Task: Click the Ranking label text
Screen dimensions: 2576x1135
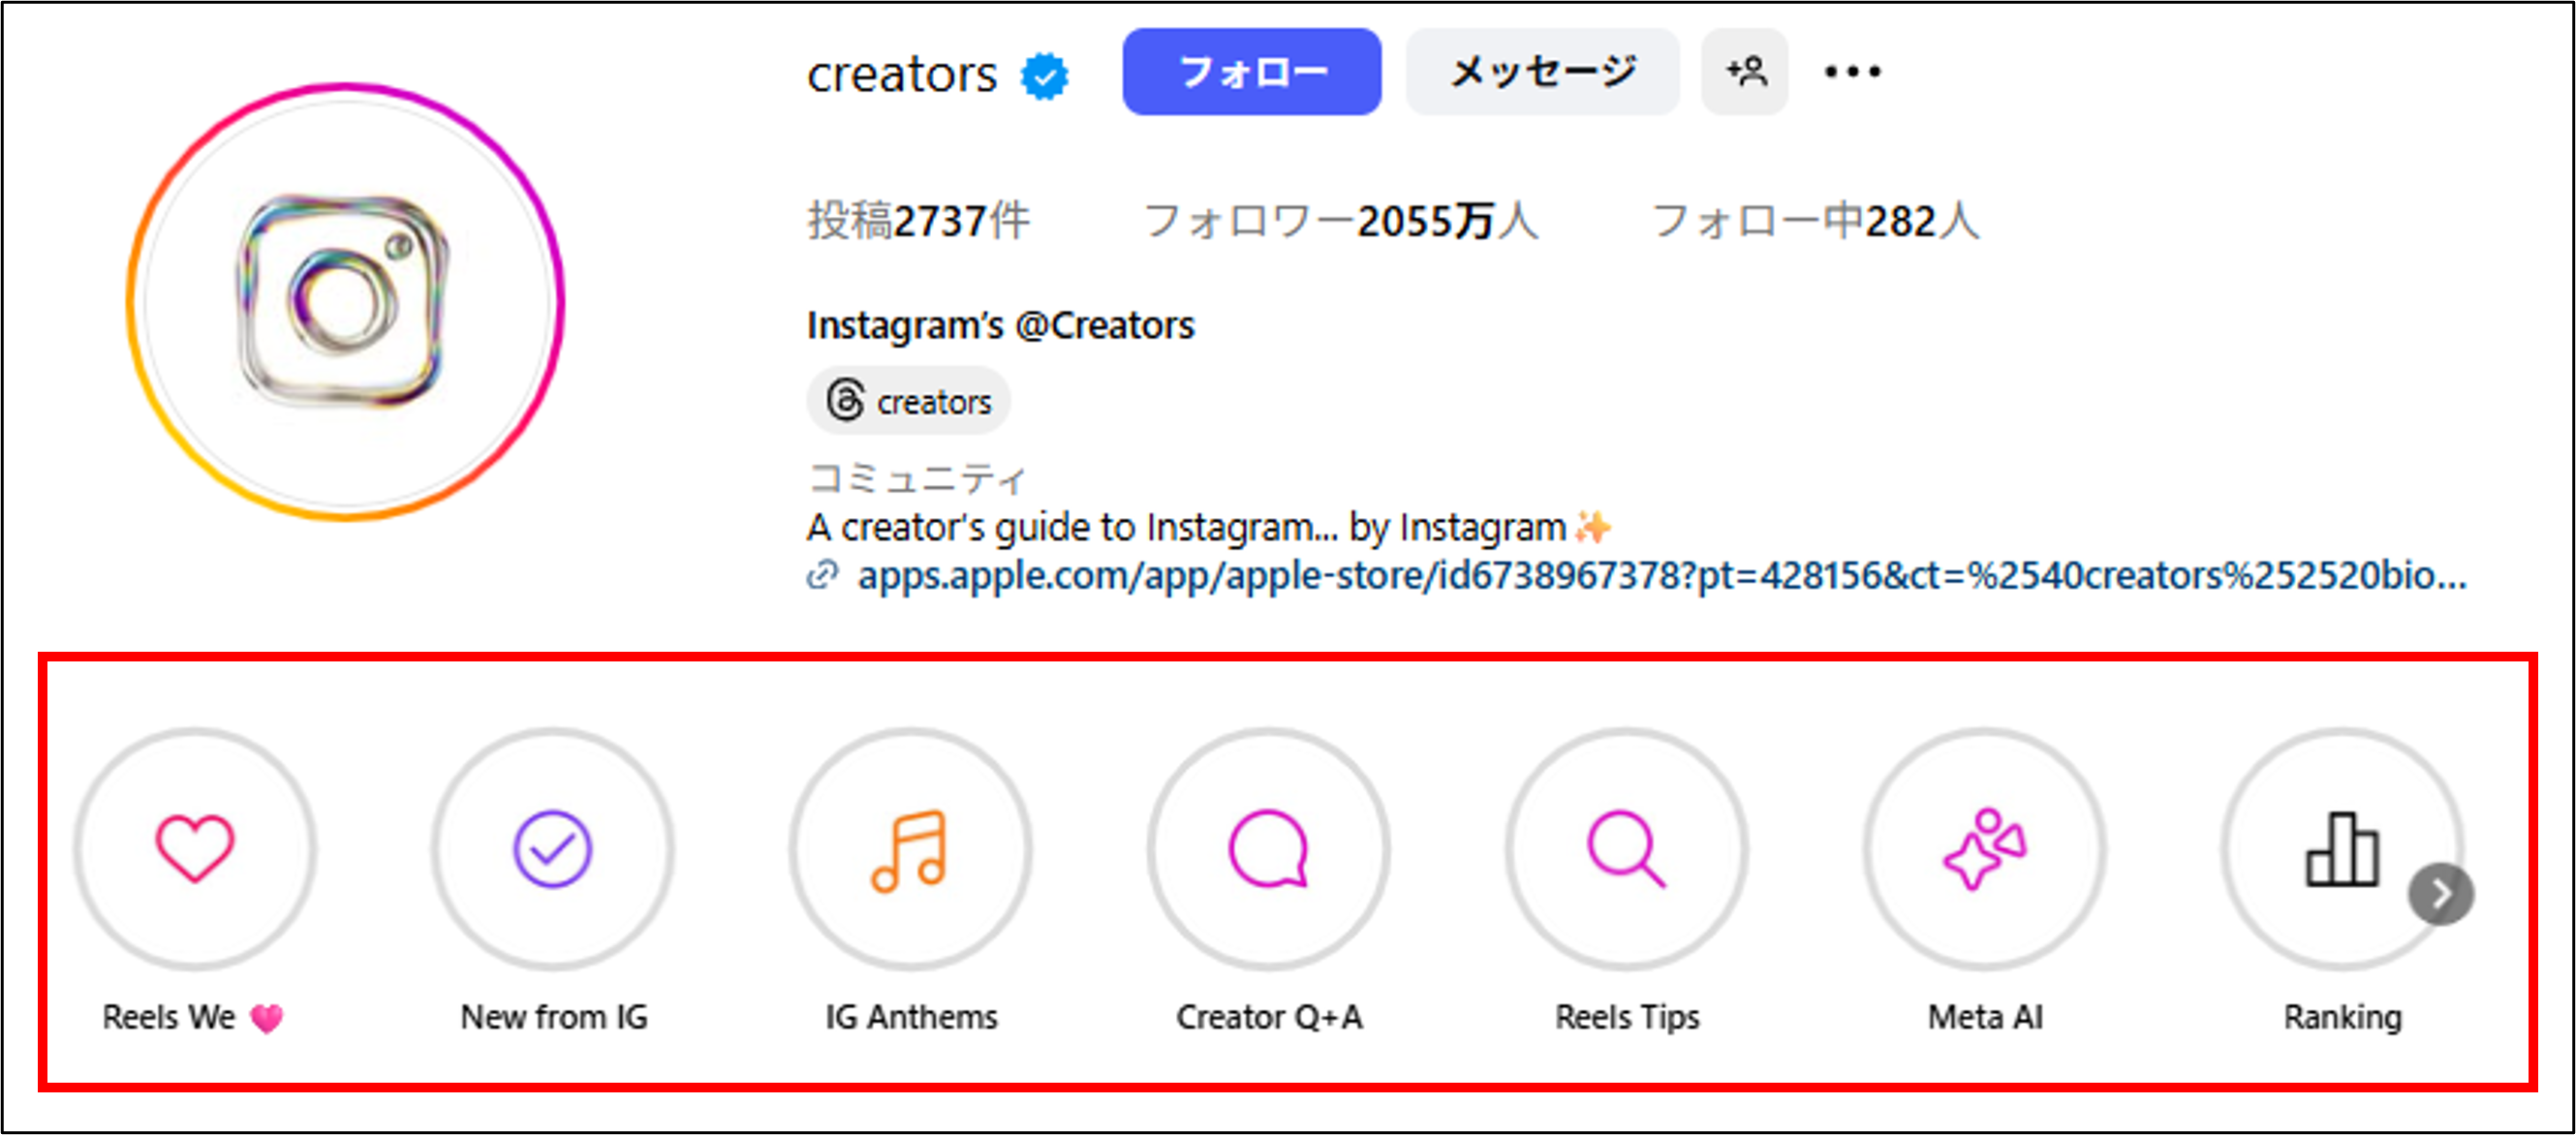Action: pyautogui.click(x=2342, y=1017)
